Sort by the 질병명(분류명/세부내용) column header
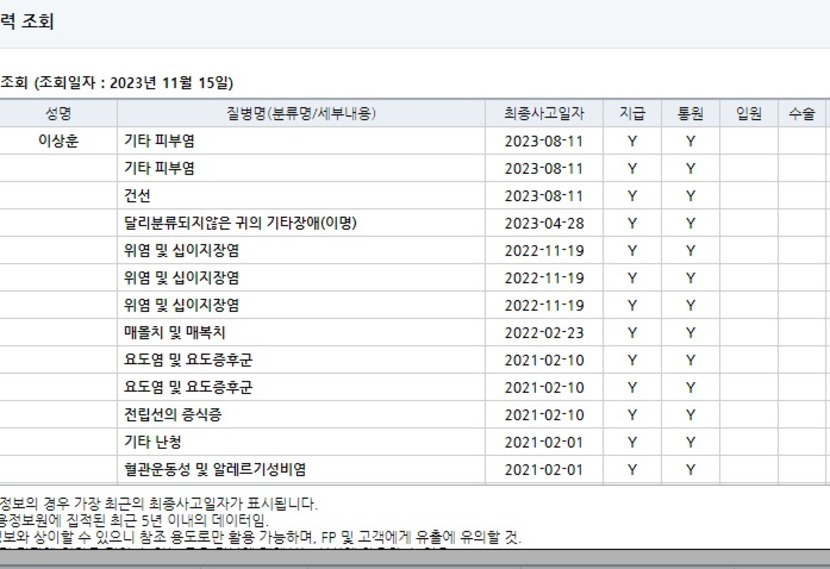 coord(303,114)
